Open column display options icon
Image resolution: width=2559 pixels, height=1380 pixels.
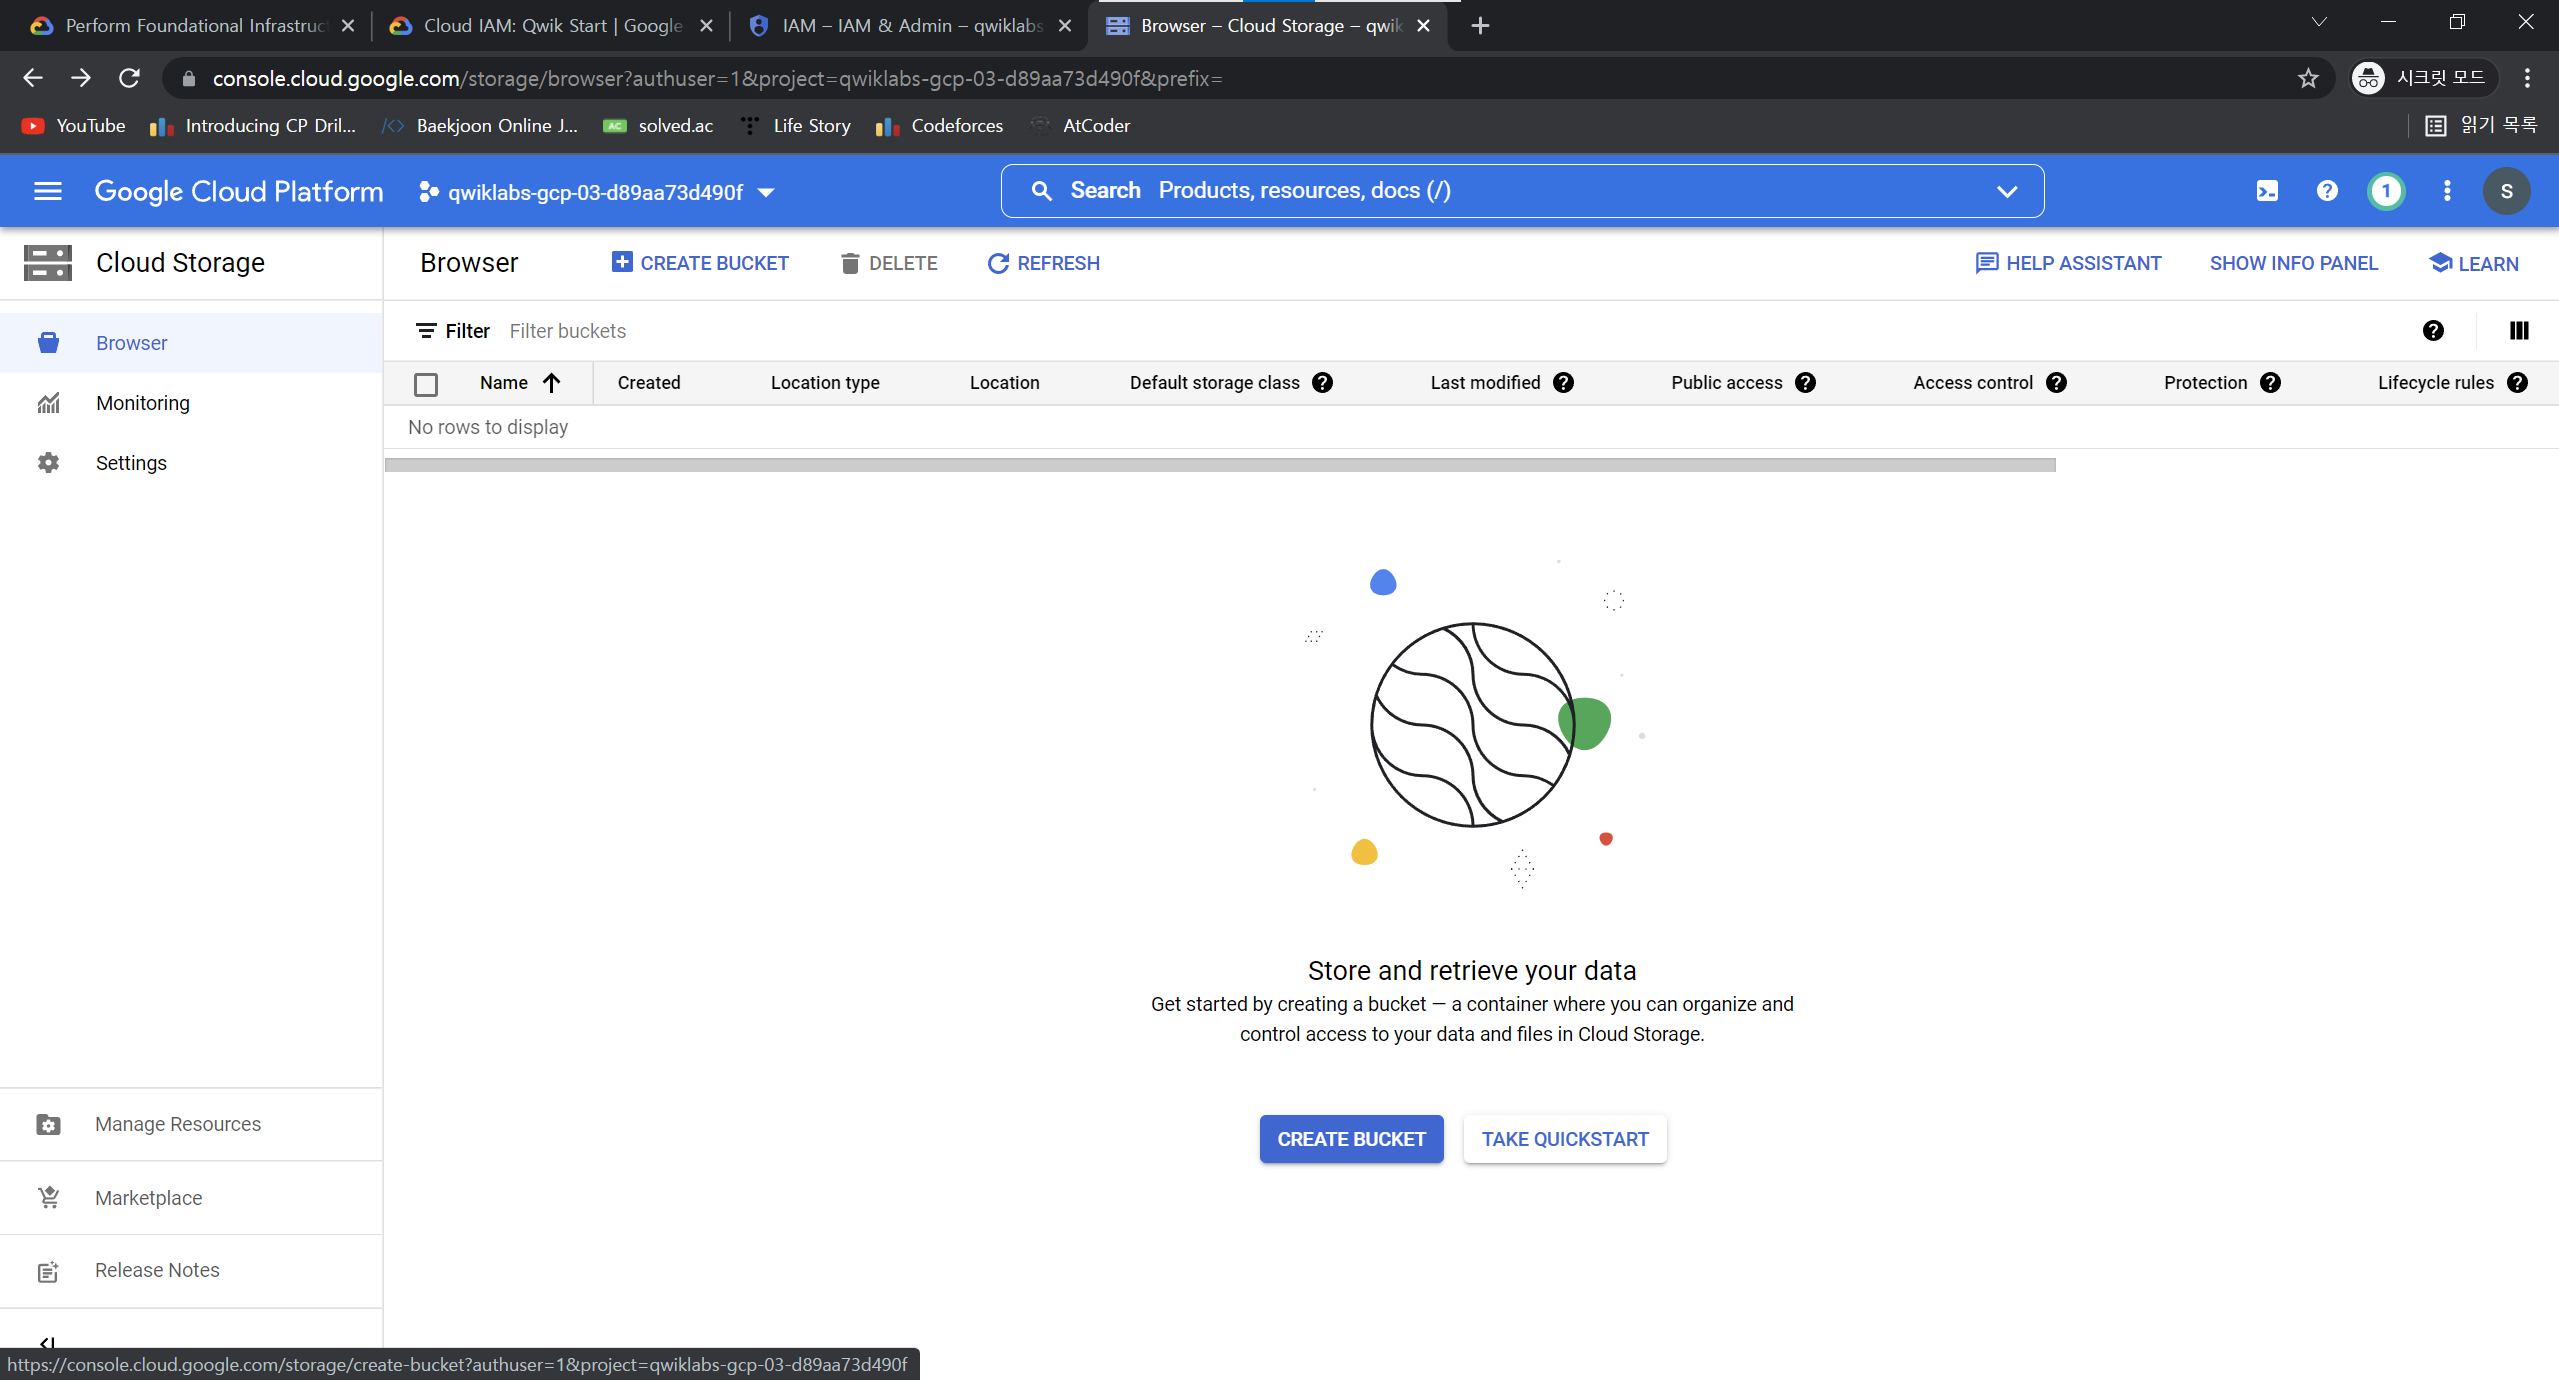[x=2519, y=331]
